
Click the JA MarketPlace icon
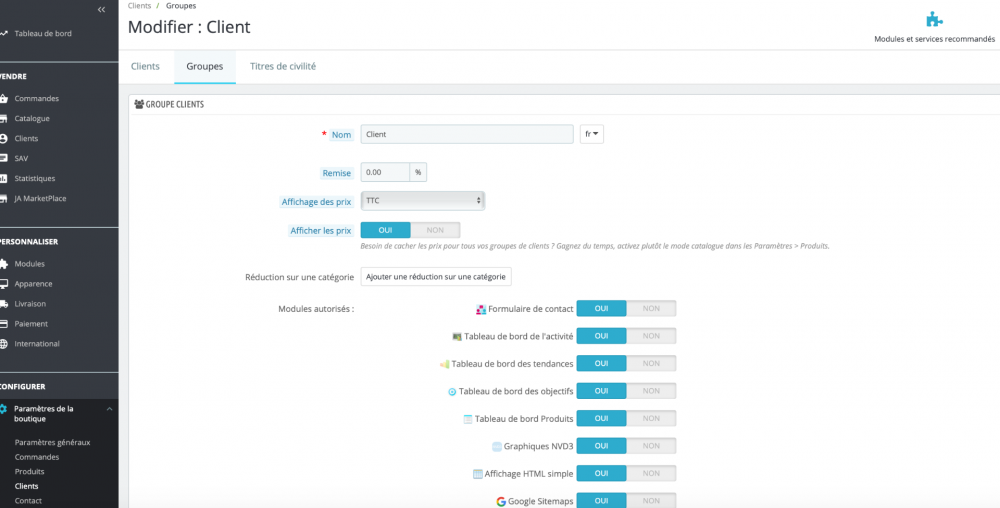3,198
